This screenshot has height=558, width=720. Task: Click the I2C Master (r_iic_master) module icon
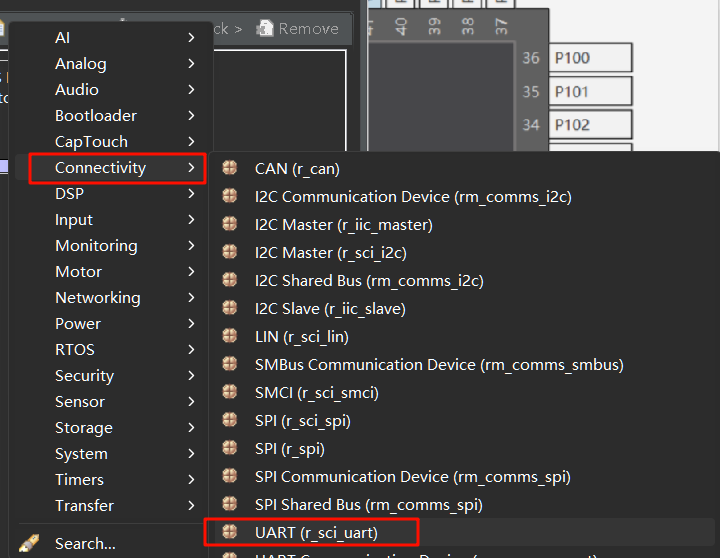coord(230,224)
